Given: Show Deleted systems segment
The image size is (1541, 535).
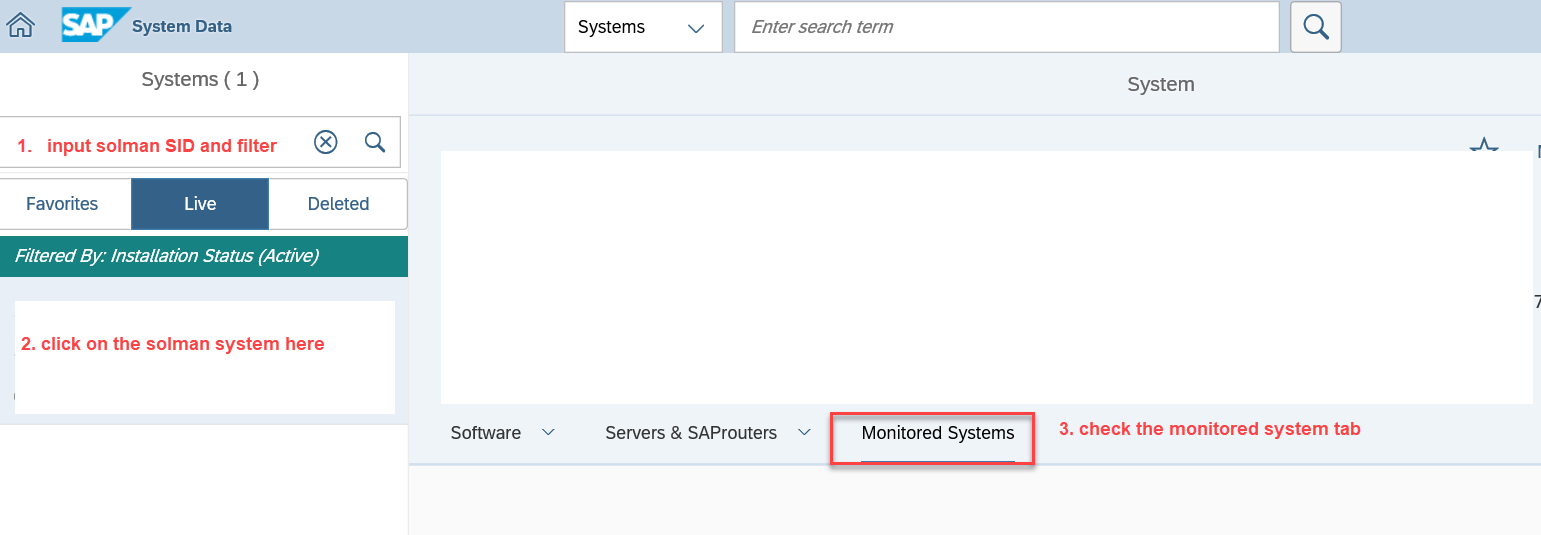Looking at the screenshot, I should tap(338, 204).
